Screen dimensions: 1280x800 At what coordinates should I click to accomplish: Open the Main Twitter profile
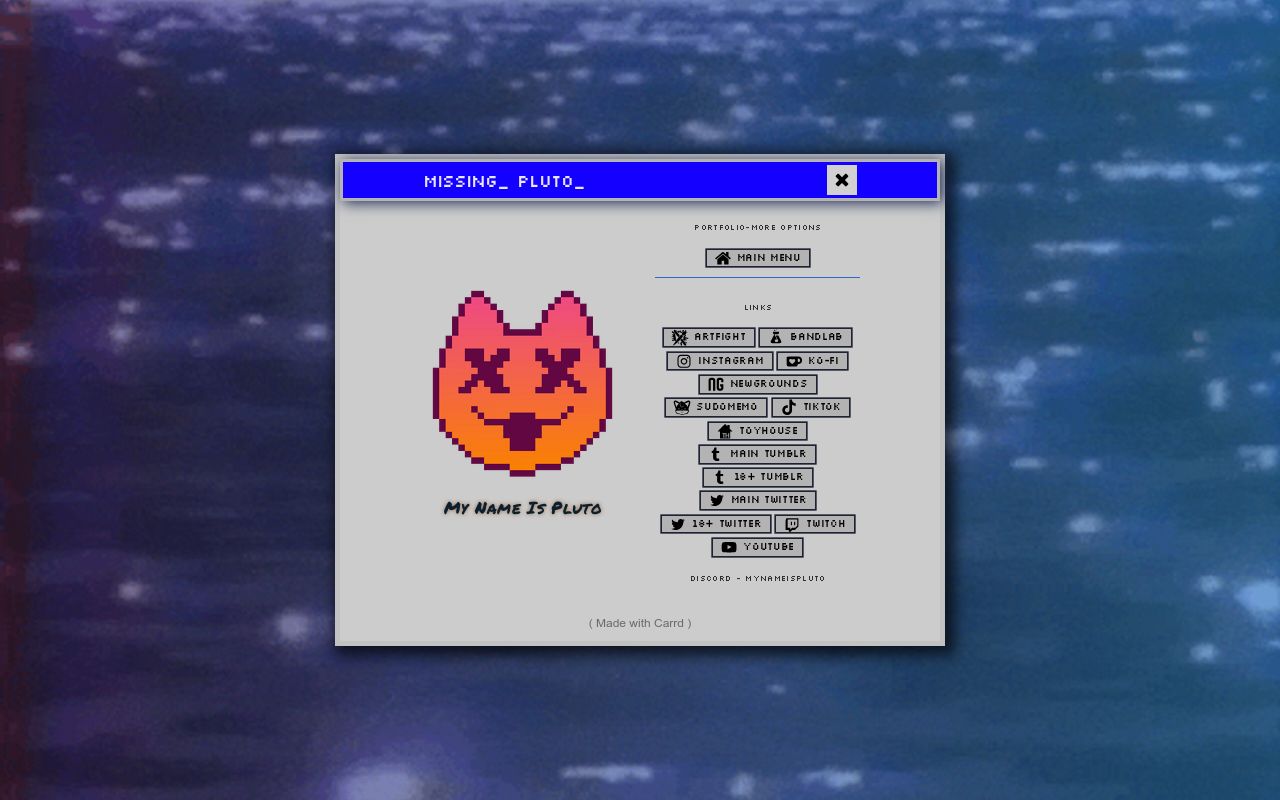757,500
